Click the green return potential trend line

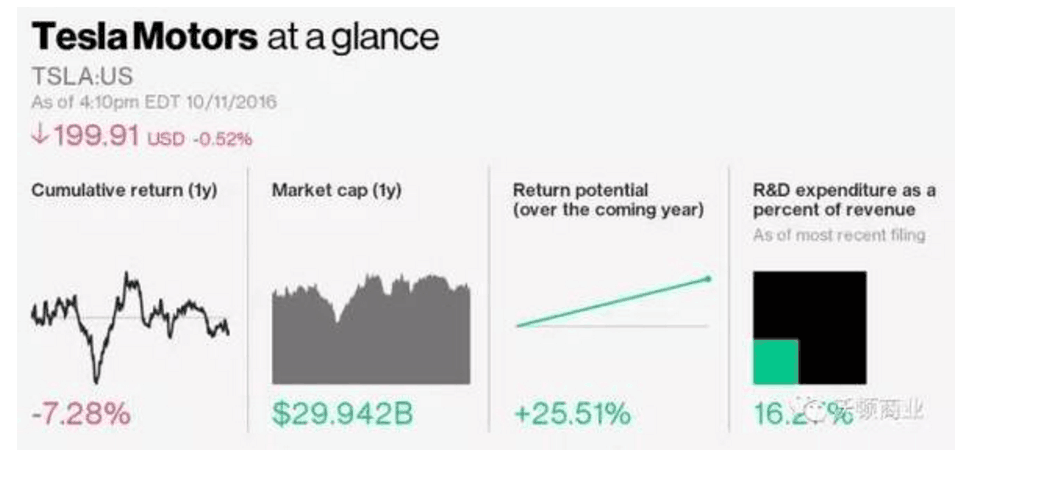pyautogui.click(x=613, y=302)
